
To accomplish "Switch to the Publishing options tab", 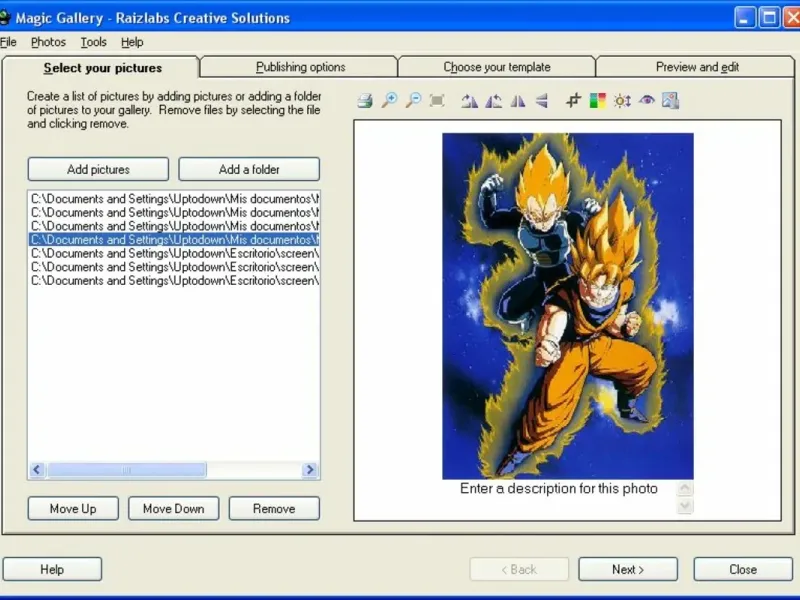I will click(300, 67).
